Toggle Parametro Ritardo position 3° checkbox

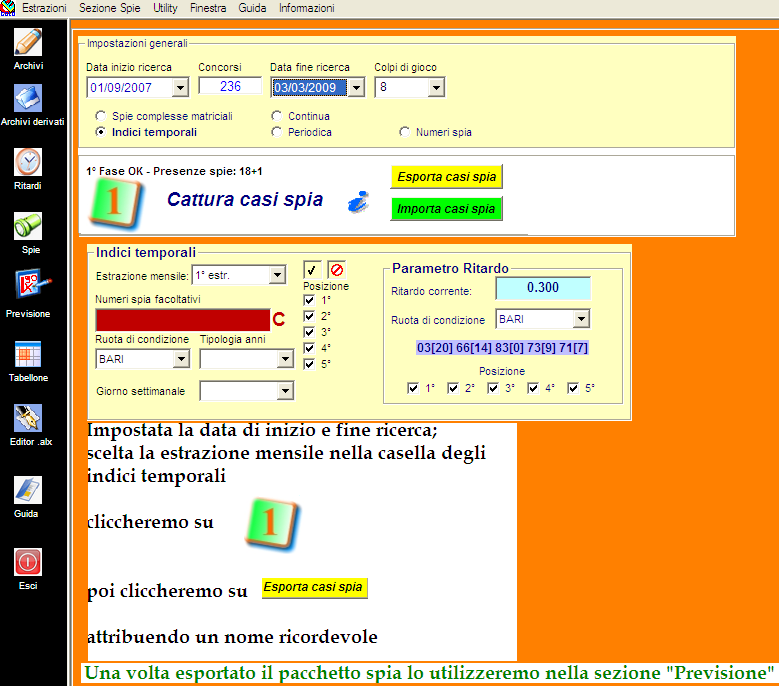[x=493, y=388]
